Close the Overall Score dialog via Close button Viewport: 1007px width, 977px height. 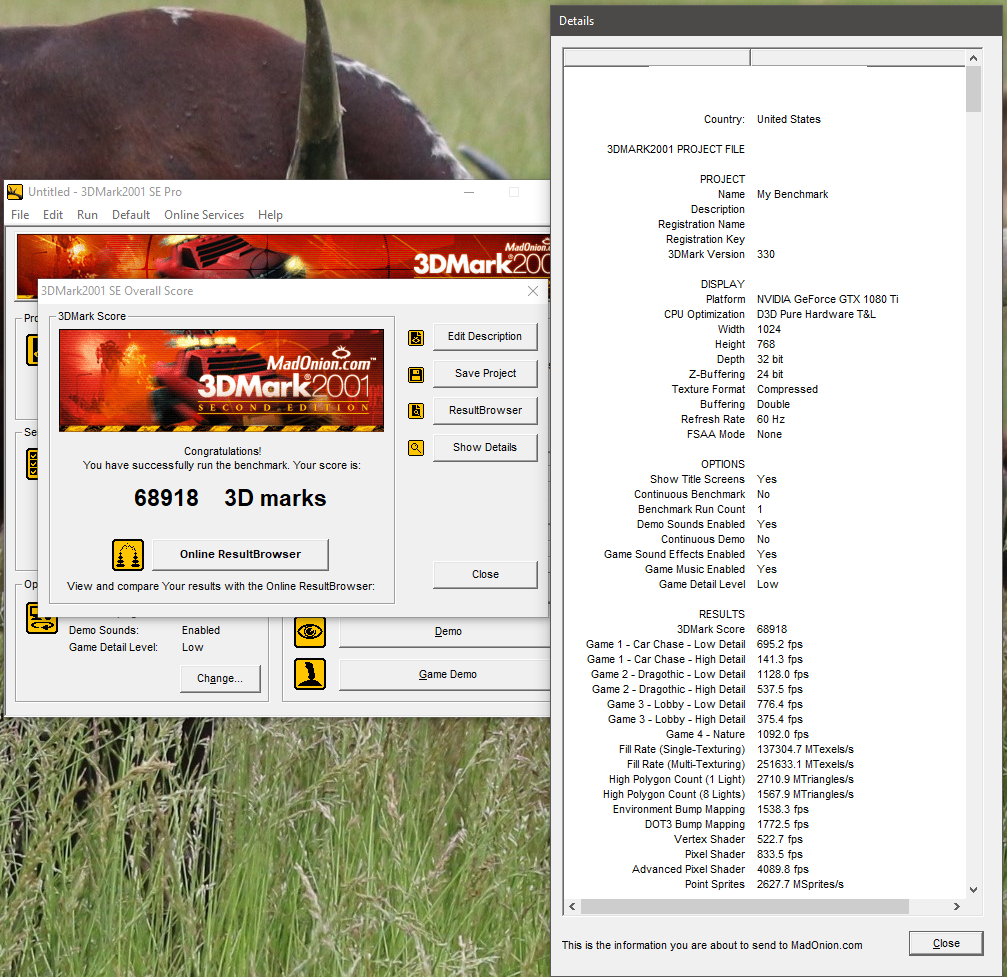point(485,574)
